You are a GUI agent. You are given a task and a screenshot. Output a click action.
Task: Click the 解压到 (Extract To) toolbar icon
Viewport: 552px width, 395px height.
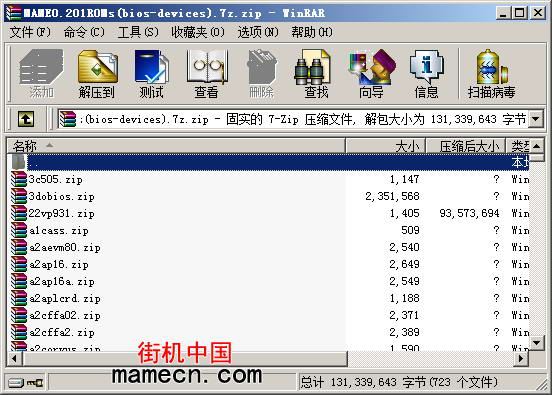[97, 74]
